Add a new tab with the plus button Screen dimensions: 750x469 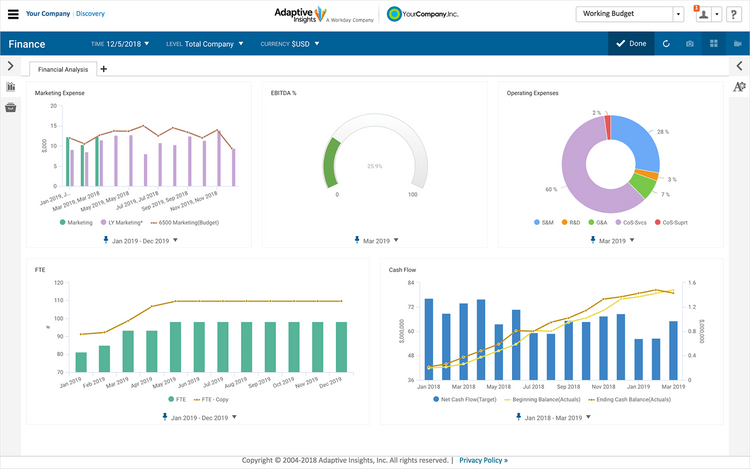tap(104, 69)
